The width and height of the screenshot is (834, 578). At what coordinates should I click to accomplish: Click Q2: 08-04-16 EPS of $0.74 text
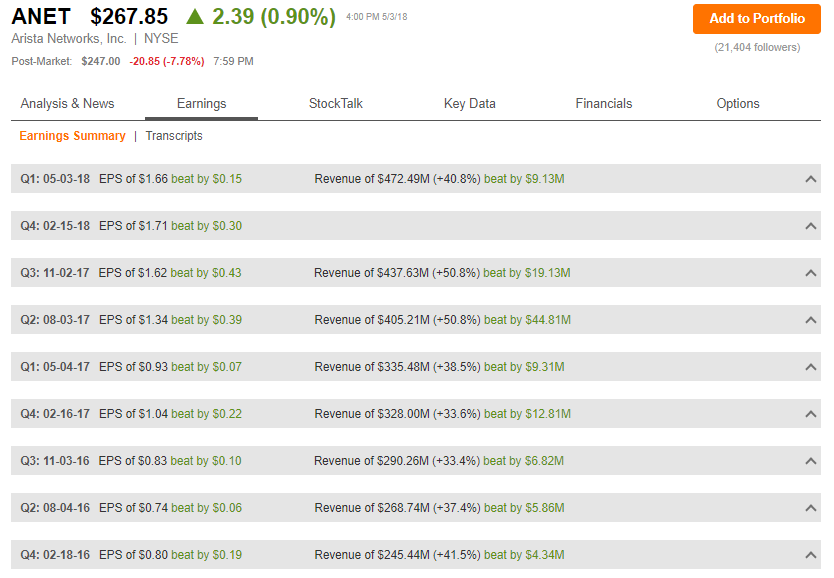tap(94, 508)
